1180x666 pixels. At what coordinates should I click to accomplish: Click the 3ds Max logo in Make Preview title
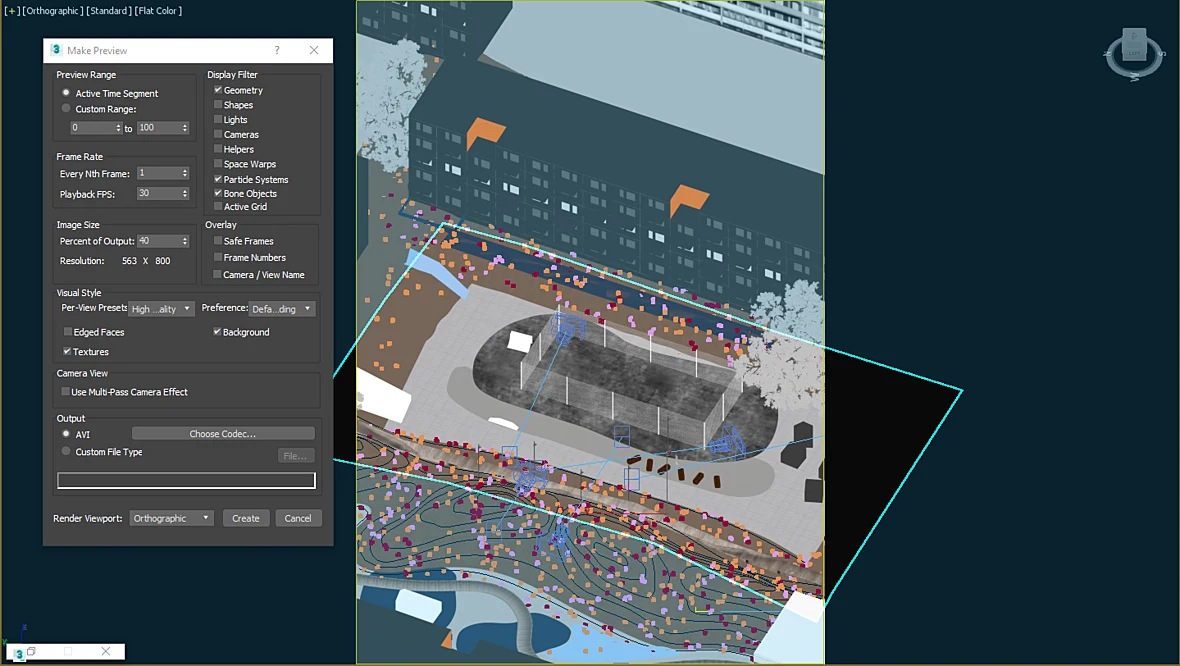coord(56,50)
